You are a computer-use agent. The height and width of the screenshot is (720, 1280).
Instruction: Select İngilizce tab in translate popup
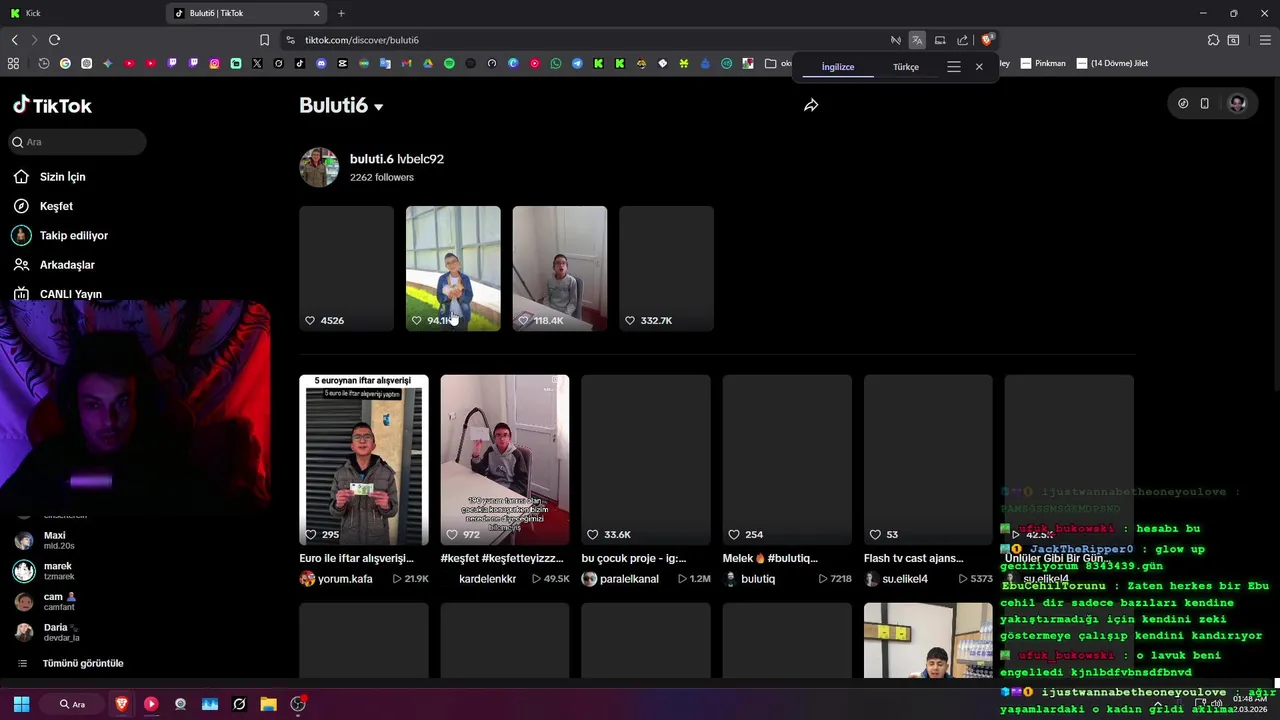pyautogui.click(x=838, y=67)
